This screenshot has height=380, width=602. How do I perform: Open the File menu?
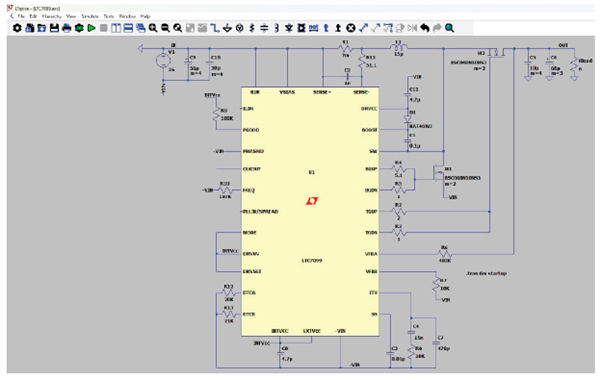(x=21, y=17)
